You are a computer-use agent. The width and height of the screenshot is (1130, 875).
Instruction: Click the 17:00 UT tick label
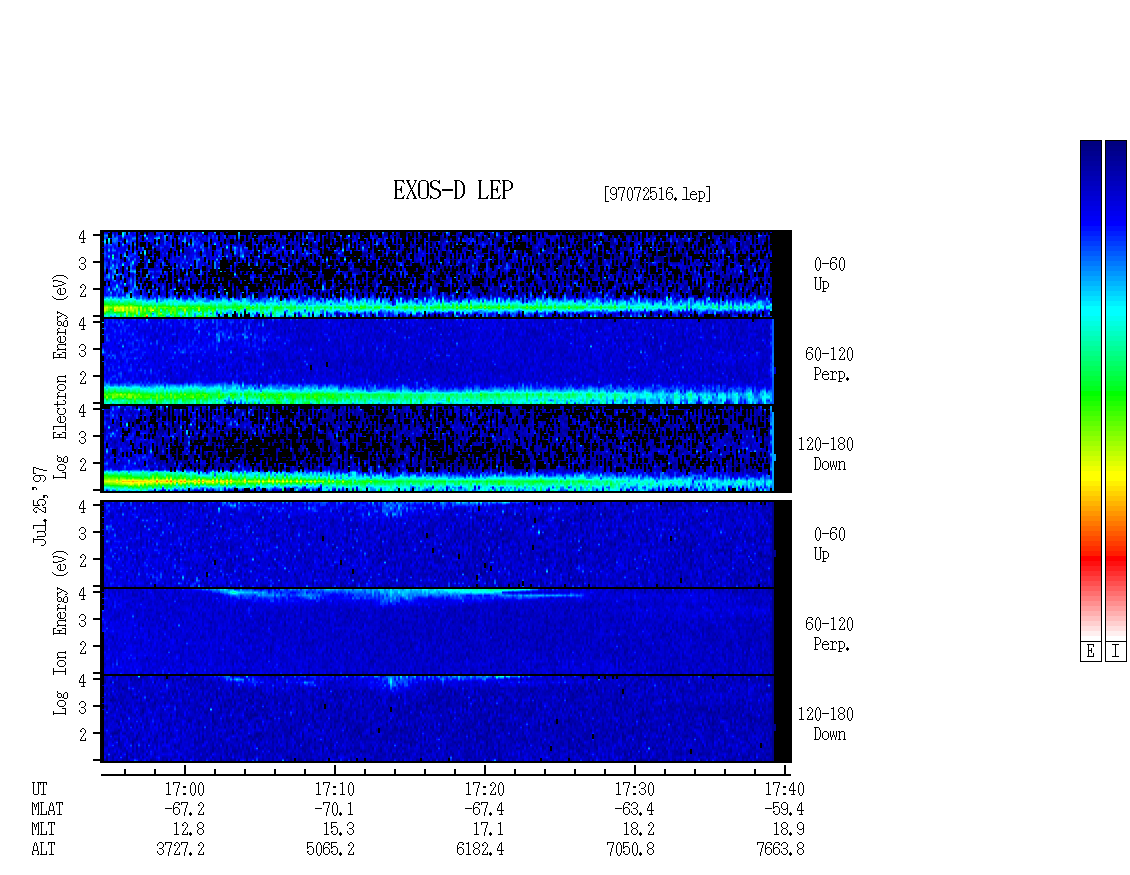[x=184, y=789]
